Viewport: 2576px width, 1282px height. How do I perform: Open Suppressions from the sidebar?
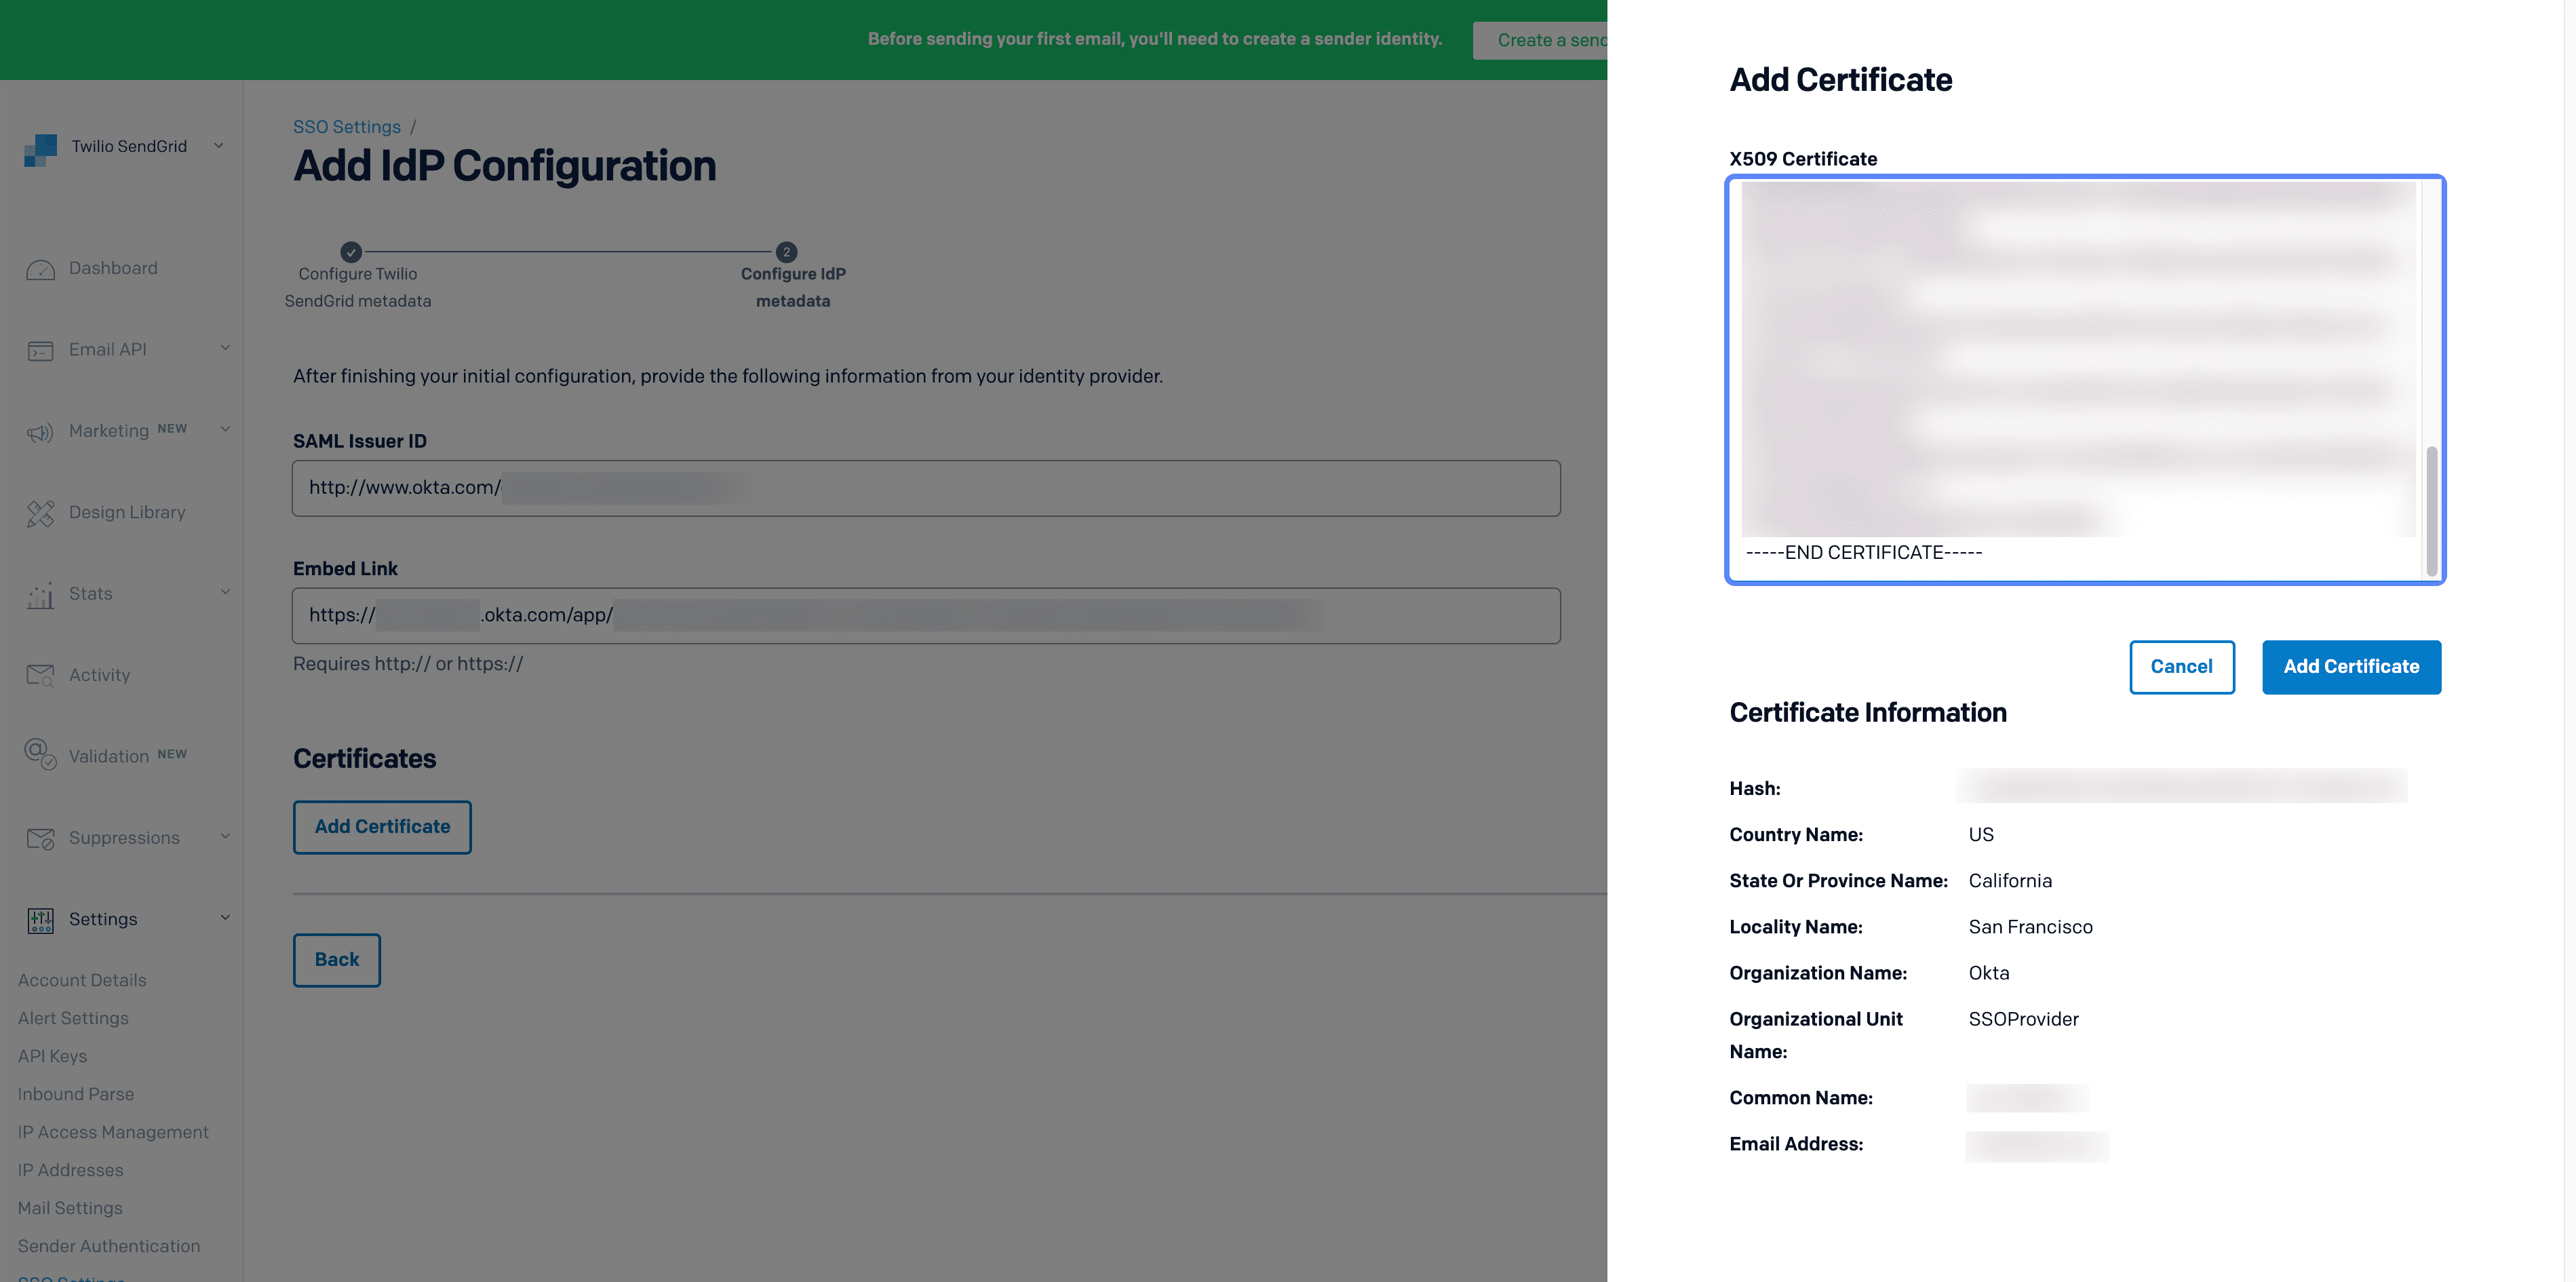[x=40, y=838]
